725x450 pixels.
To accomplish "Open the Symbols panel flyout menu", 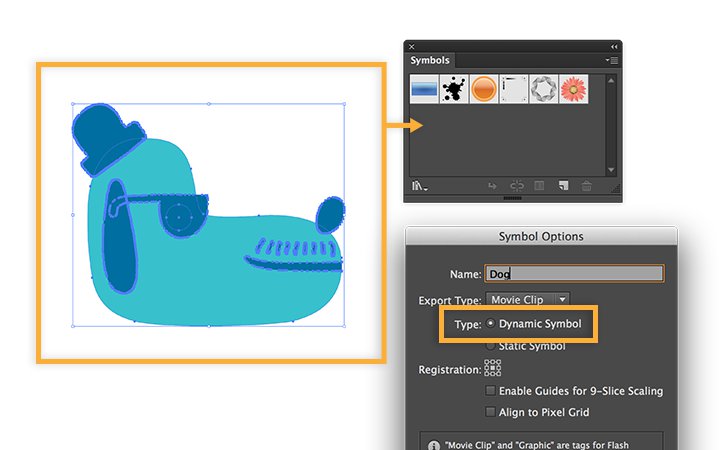I will click(612, 60).
